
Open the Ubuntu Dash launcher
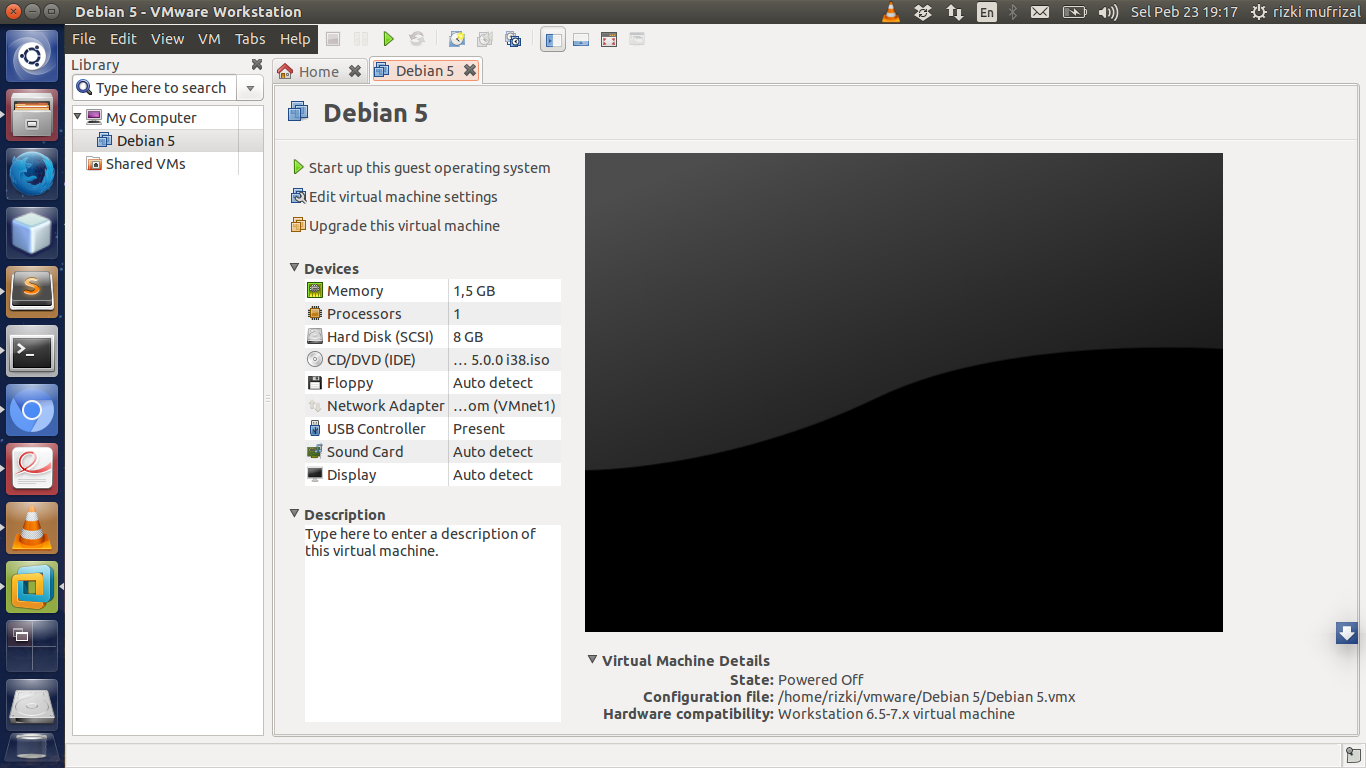33,56
